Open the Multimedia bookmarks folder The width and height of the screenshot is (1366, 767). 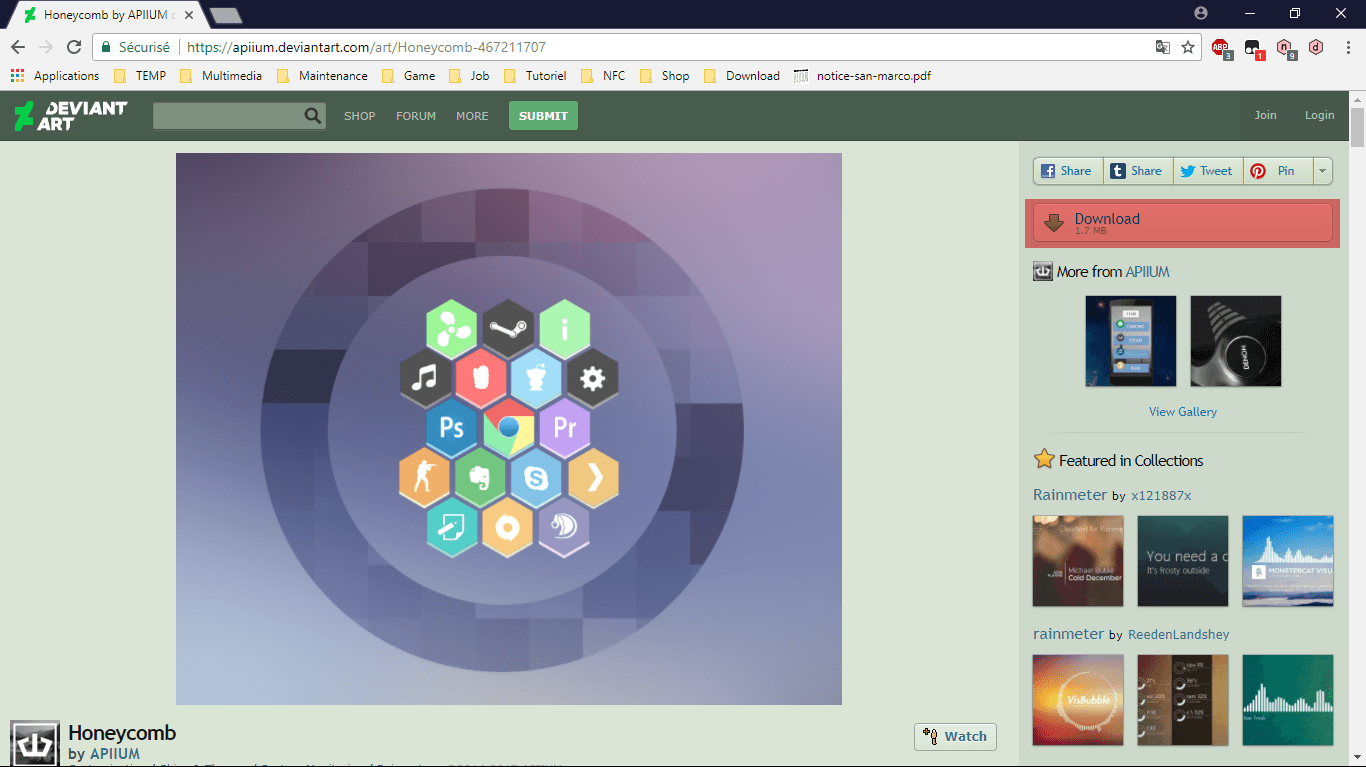[x=221, y=76]
